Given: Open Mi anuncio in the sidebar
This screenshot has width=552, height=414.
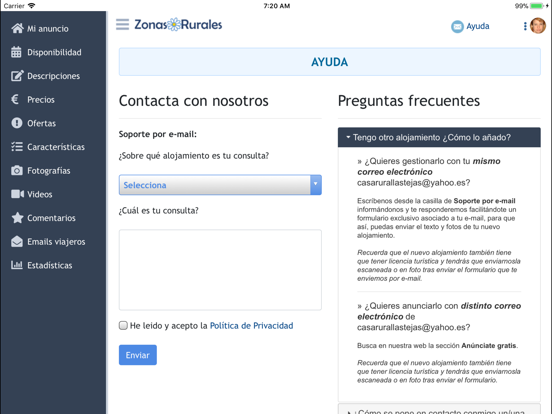Looking at the screenshot, I should 48,29.
